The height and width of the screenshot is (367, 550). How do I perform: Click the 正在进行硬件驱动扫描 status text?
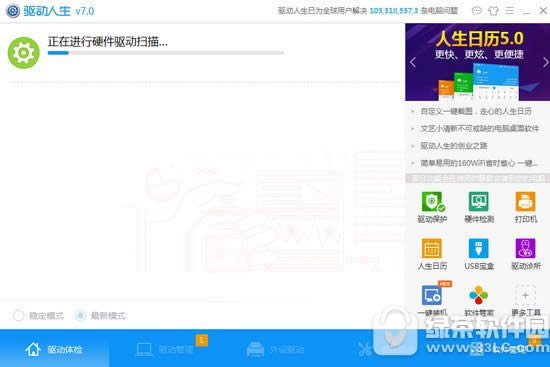108,42
